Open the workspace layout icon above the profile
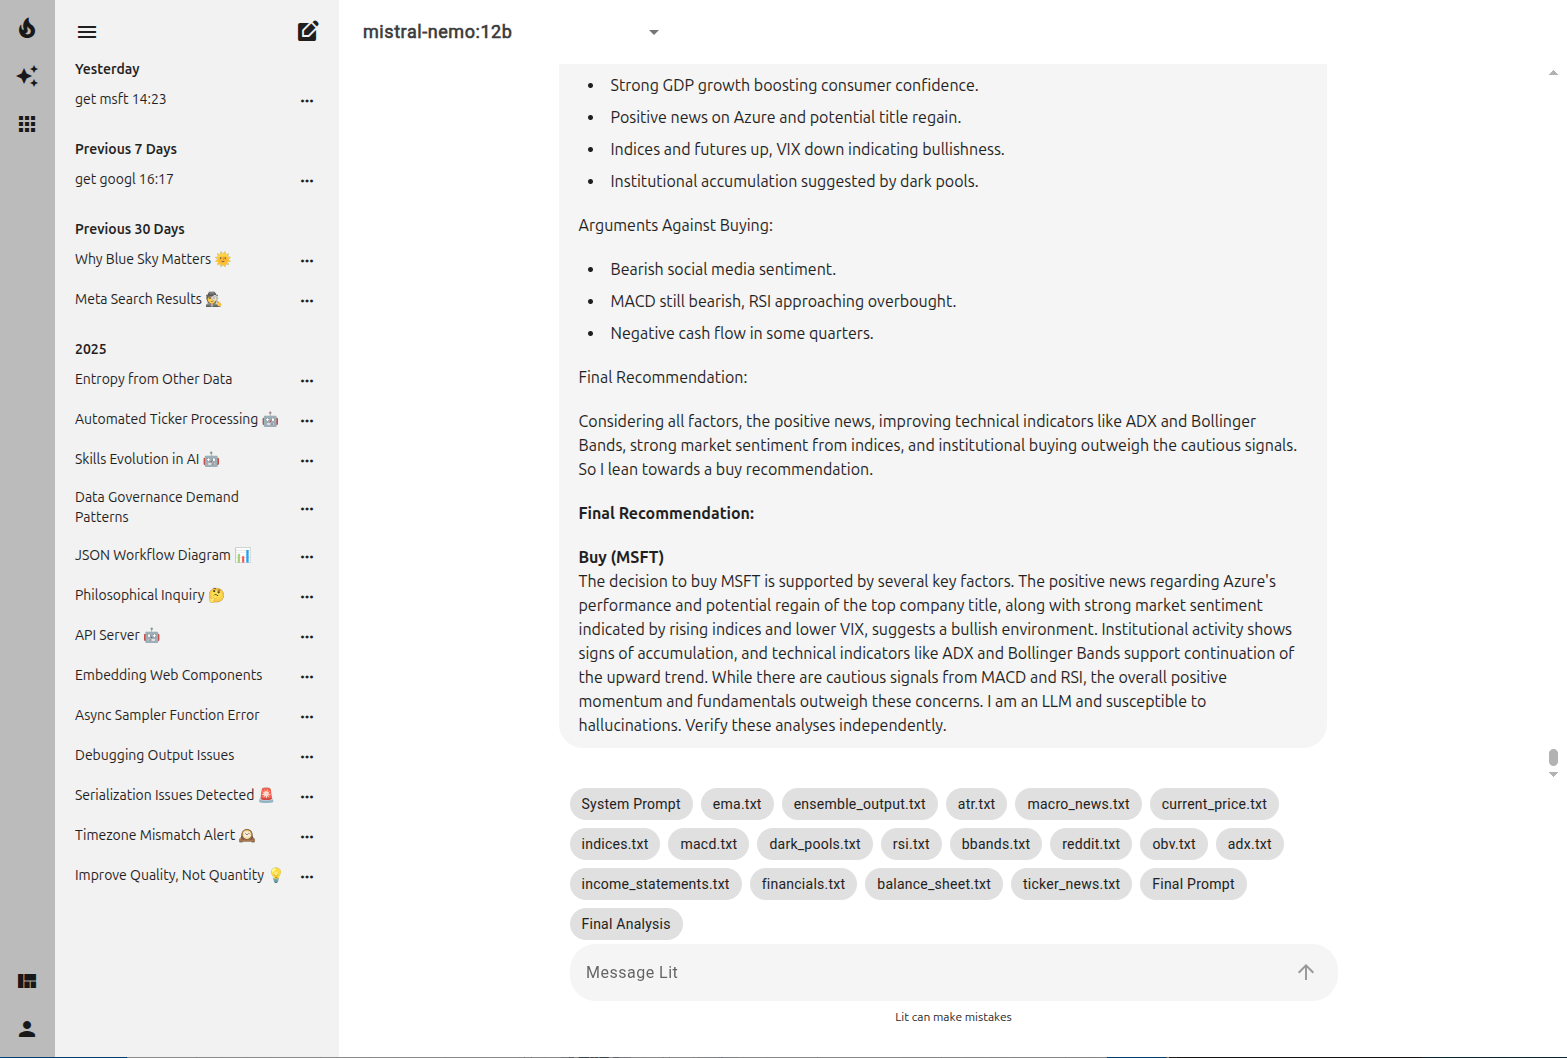Image resolution: width=1567 pixels, height=1058 pixels. 27,981
